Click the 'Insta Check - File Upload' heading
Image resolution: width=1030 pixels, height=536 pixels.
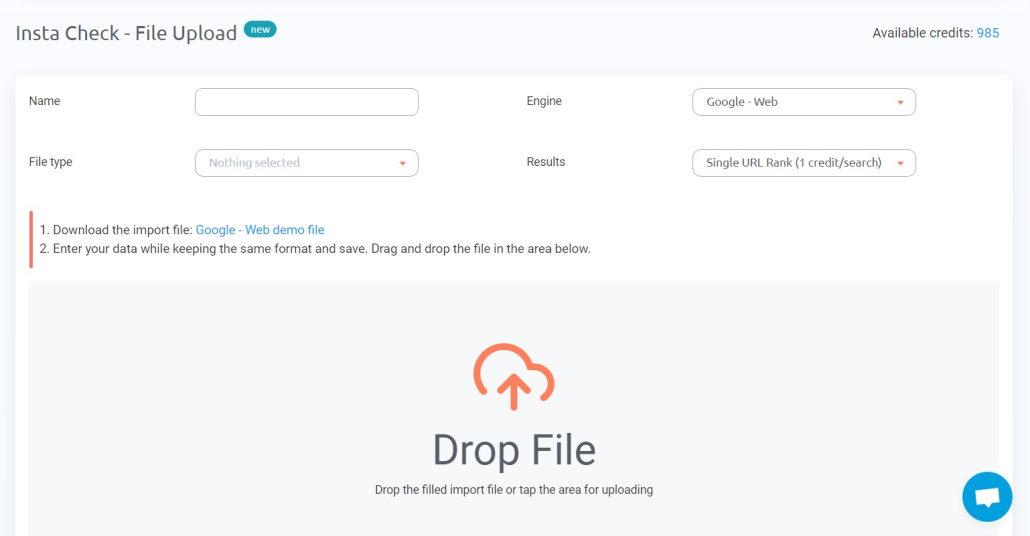pyautogui.click(x=126, y=33)
